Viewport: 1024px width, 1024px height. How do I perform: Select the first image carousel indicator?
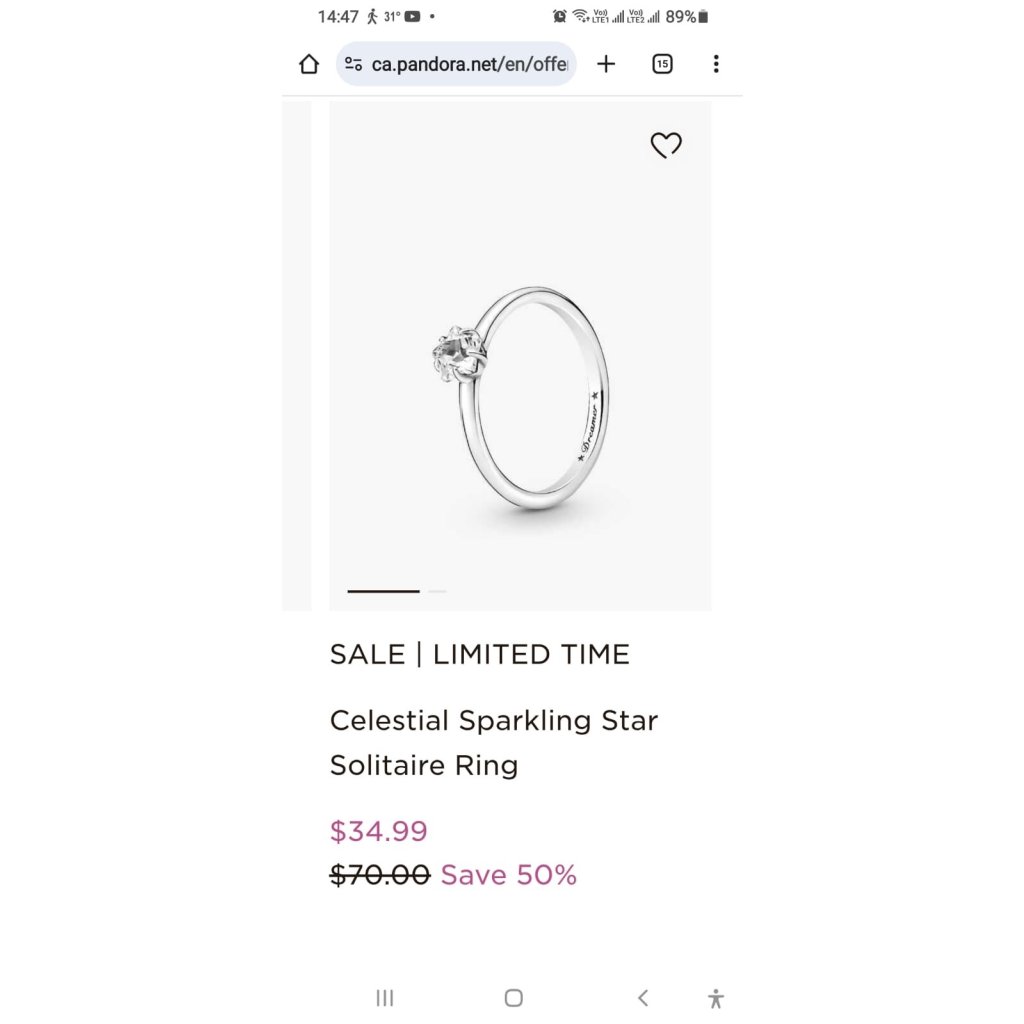click(x=383, y=591)
